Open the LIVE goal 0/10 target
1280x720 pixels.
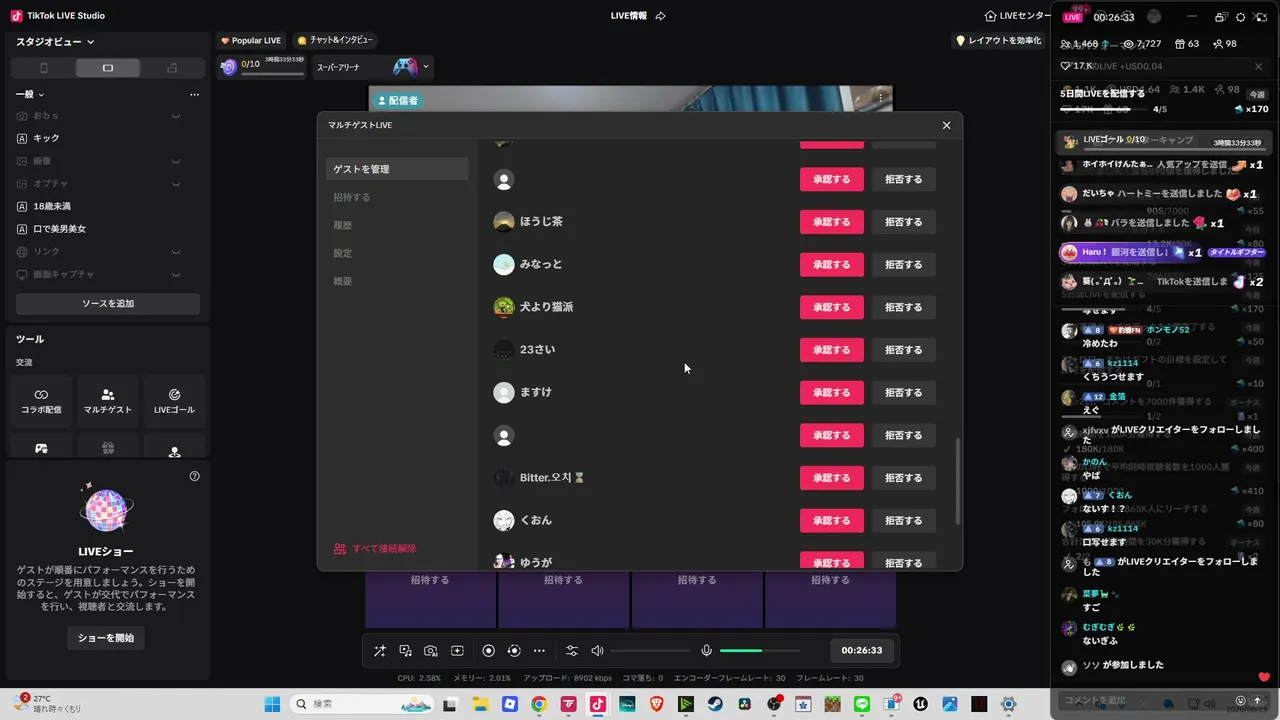click(x=262, y=67)
